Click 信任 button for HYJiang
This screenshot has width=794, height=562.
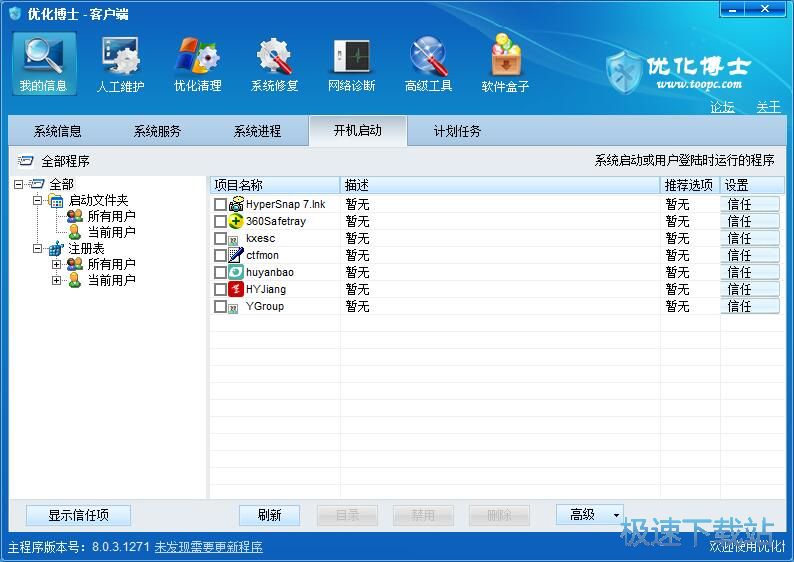coord(750,289)
